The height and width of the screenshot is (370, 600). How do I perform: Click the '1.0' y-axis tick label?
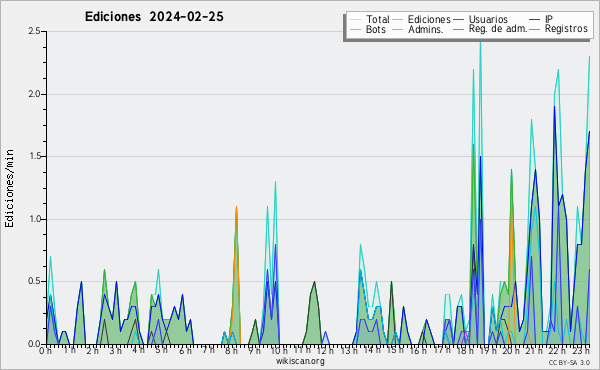click(x=34, y=219)
